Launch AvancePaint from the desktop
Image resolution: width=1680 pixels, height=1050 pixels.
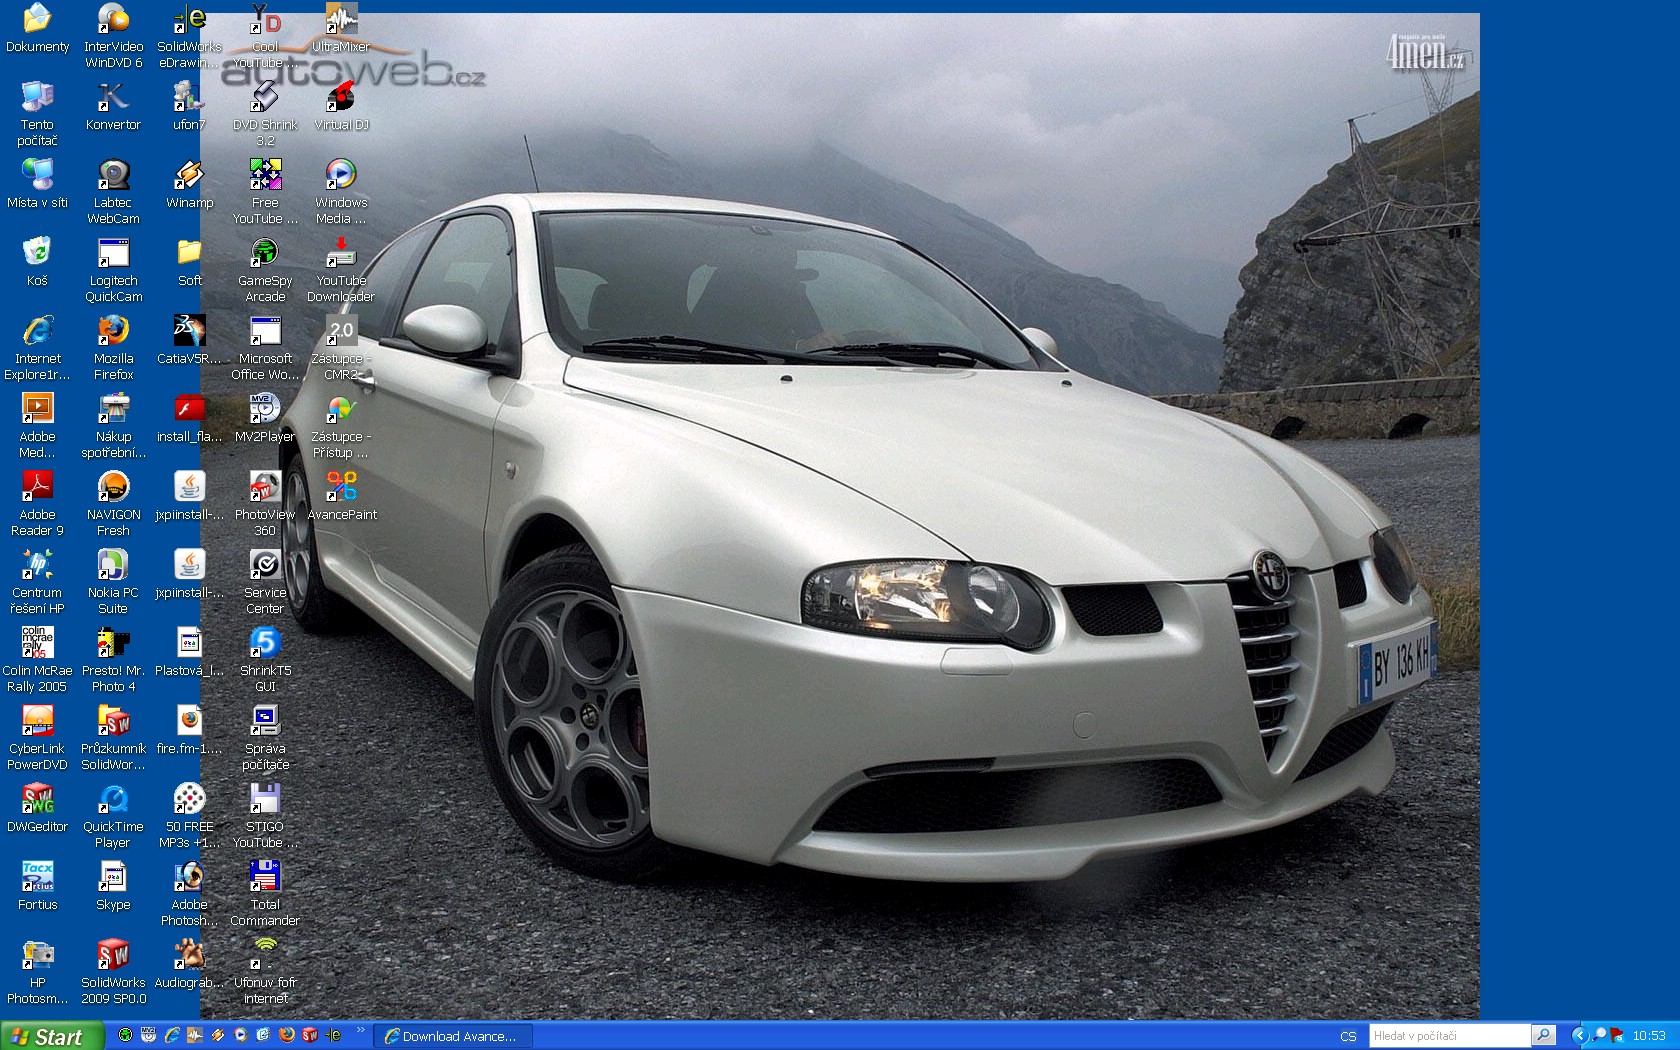(x=341, y=487)
